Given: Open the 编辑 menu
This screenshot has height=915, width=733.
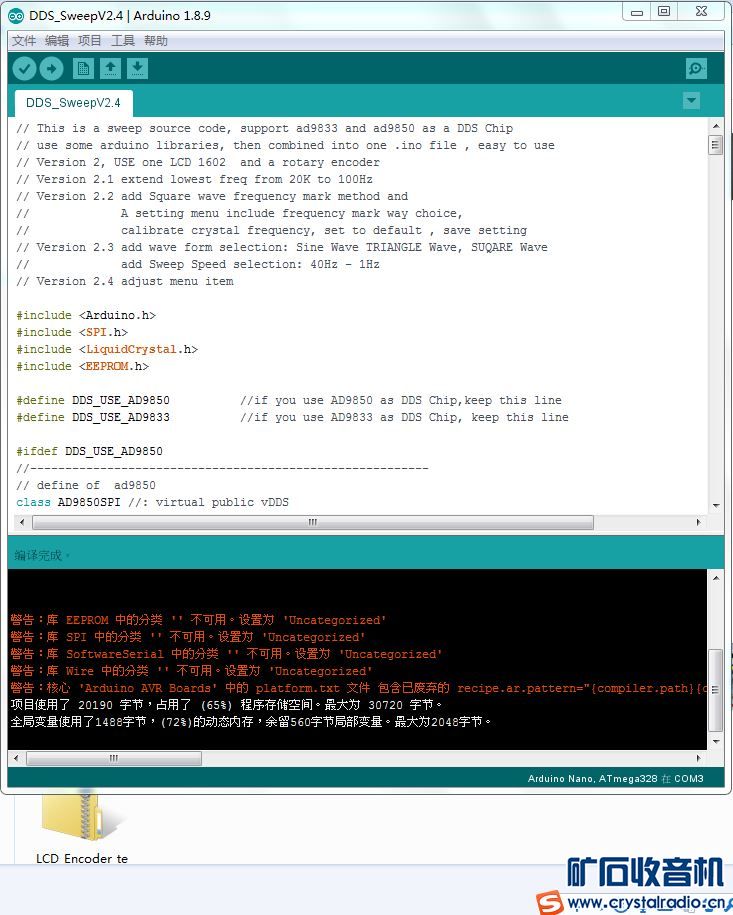Looking at the screenshot, I should tap(57, 41).
